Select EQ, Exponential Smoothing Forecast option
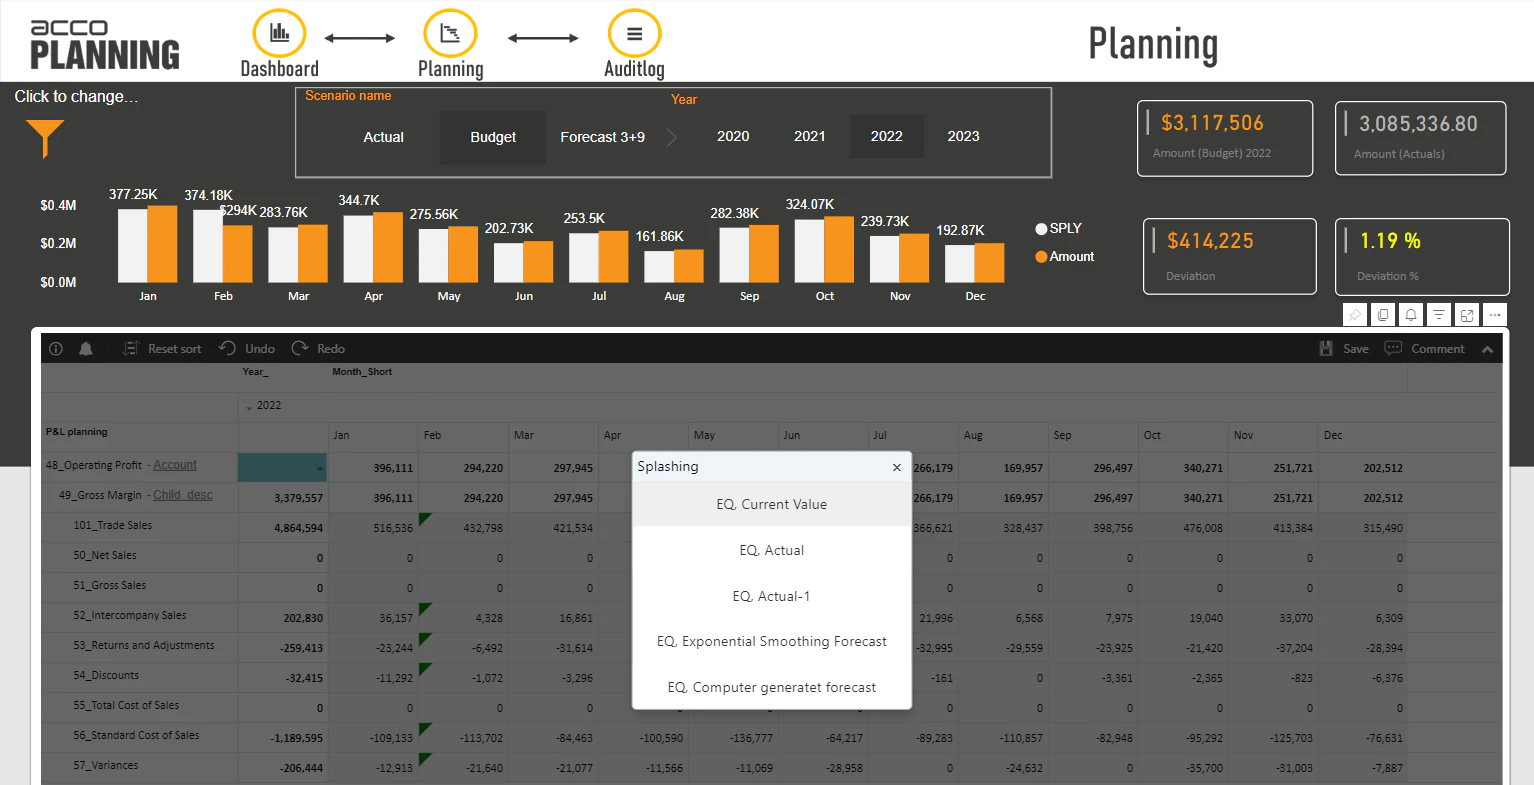1534x785 pixels. coord(771,641)
